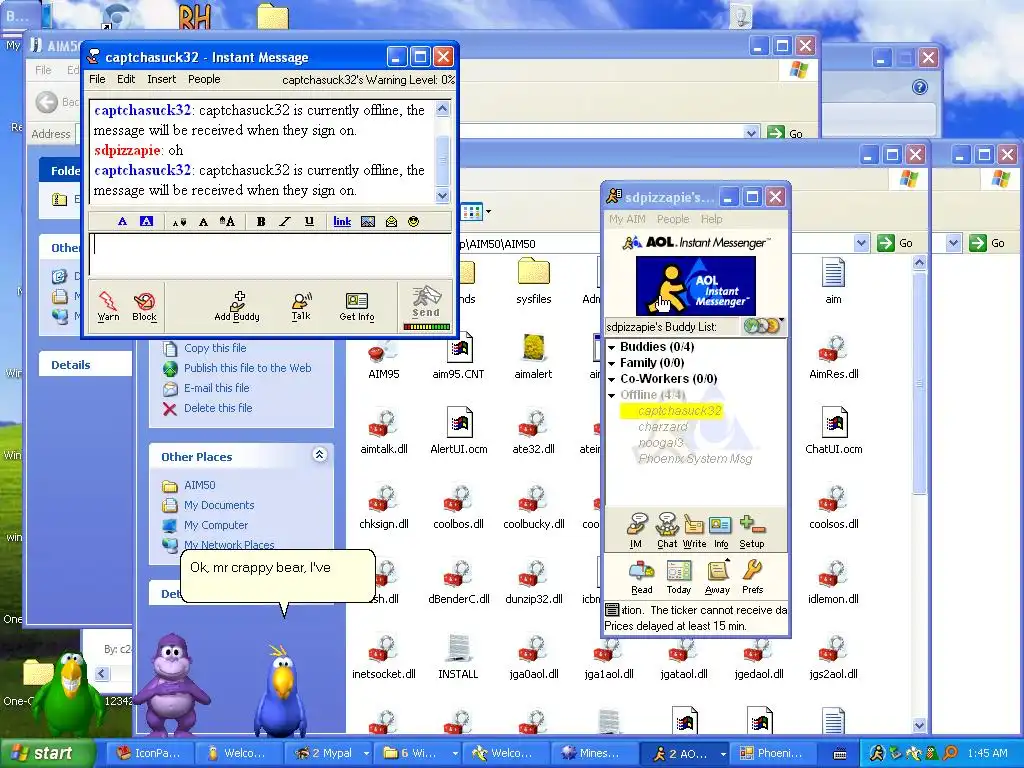This screenshot has height=768, width=1024.
Task: Toggle bold formatting in the IM toolbar
Action: click(x=261, y=221)
